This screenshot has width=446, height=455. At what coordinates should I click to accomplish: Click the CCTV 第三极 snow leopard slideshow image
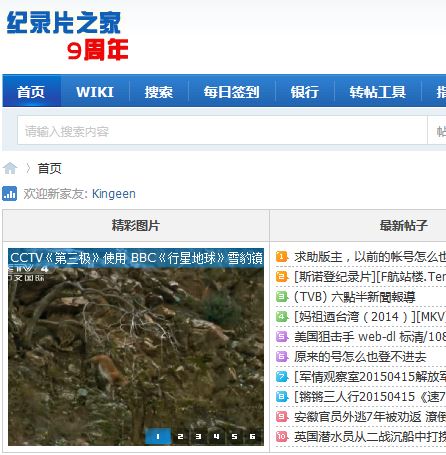coord(136,347)
